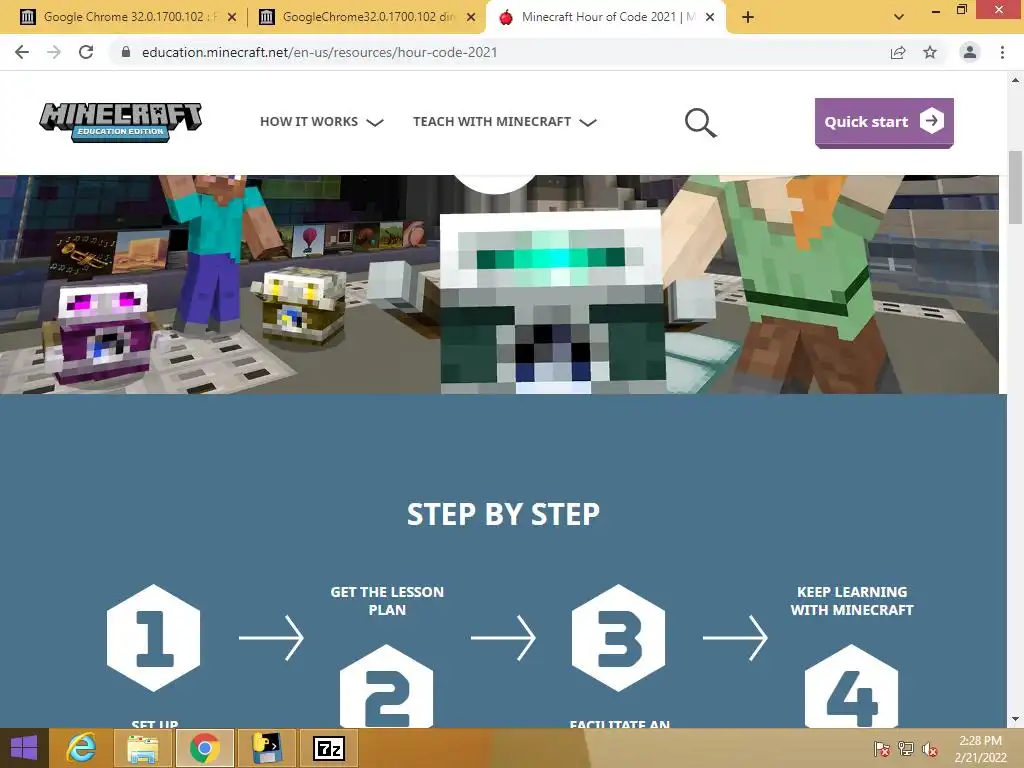Click the step 3 hexagon icon
This screenshot has width=1024, height=768.
(x=618, y=638)
